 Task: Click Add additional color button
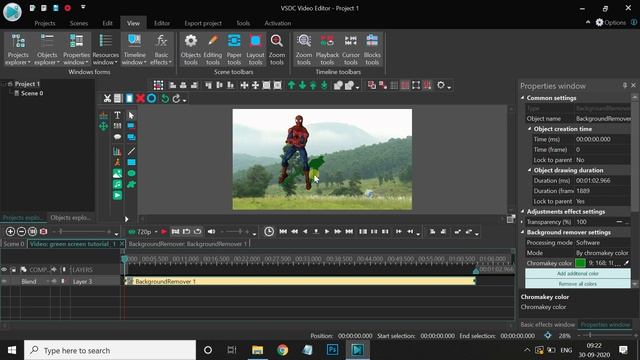[x=578, y=273]
